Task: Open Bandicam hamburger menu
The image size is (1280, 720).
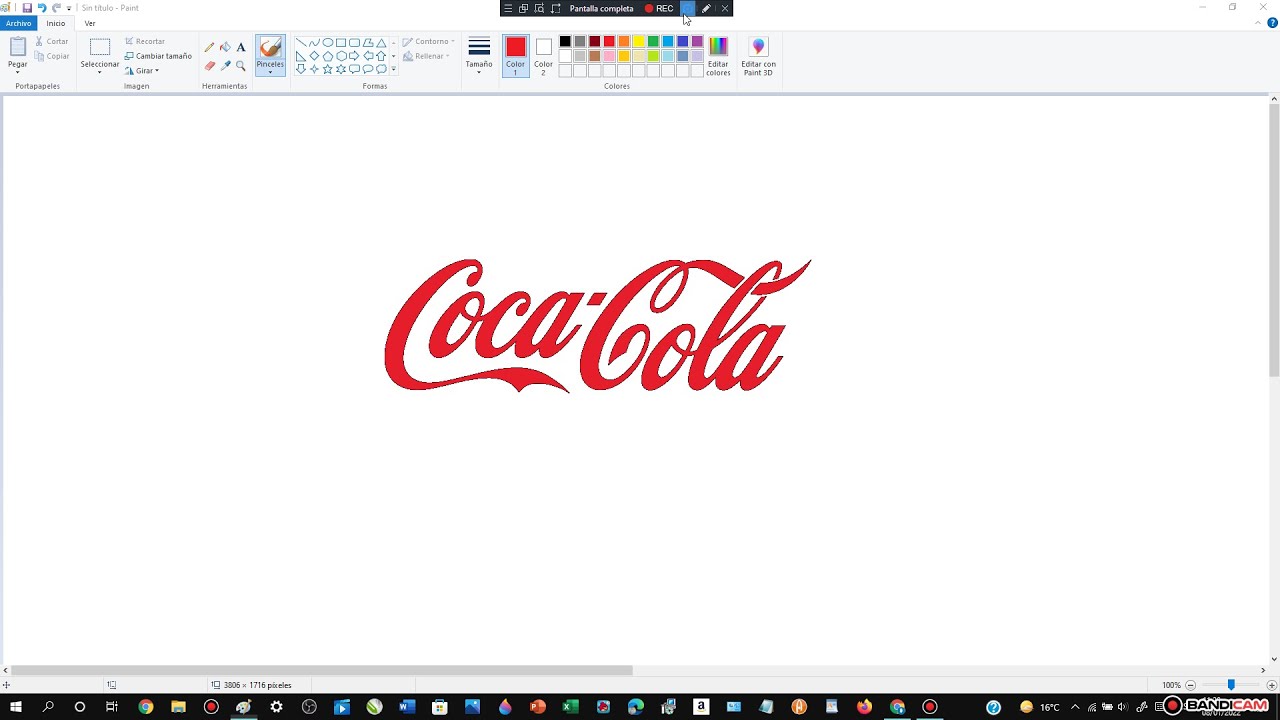Action: point(508,8)
